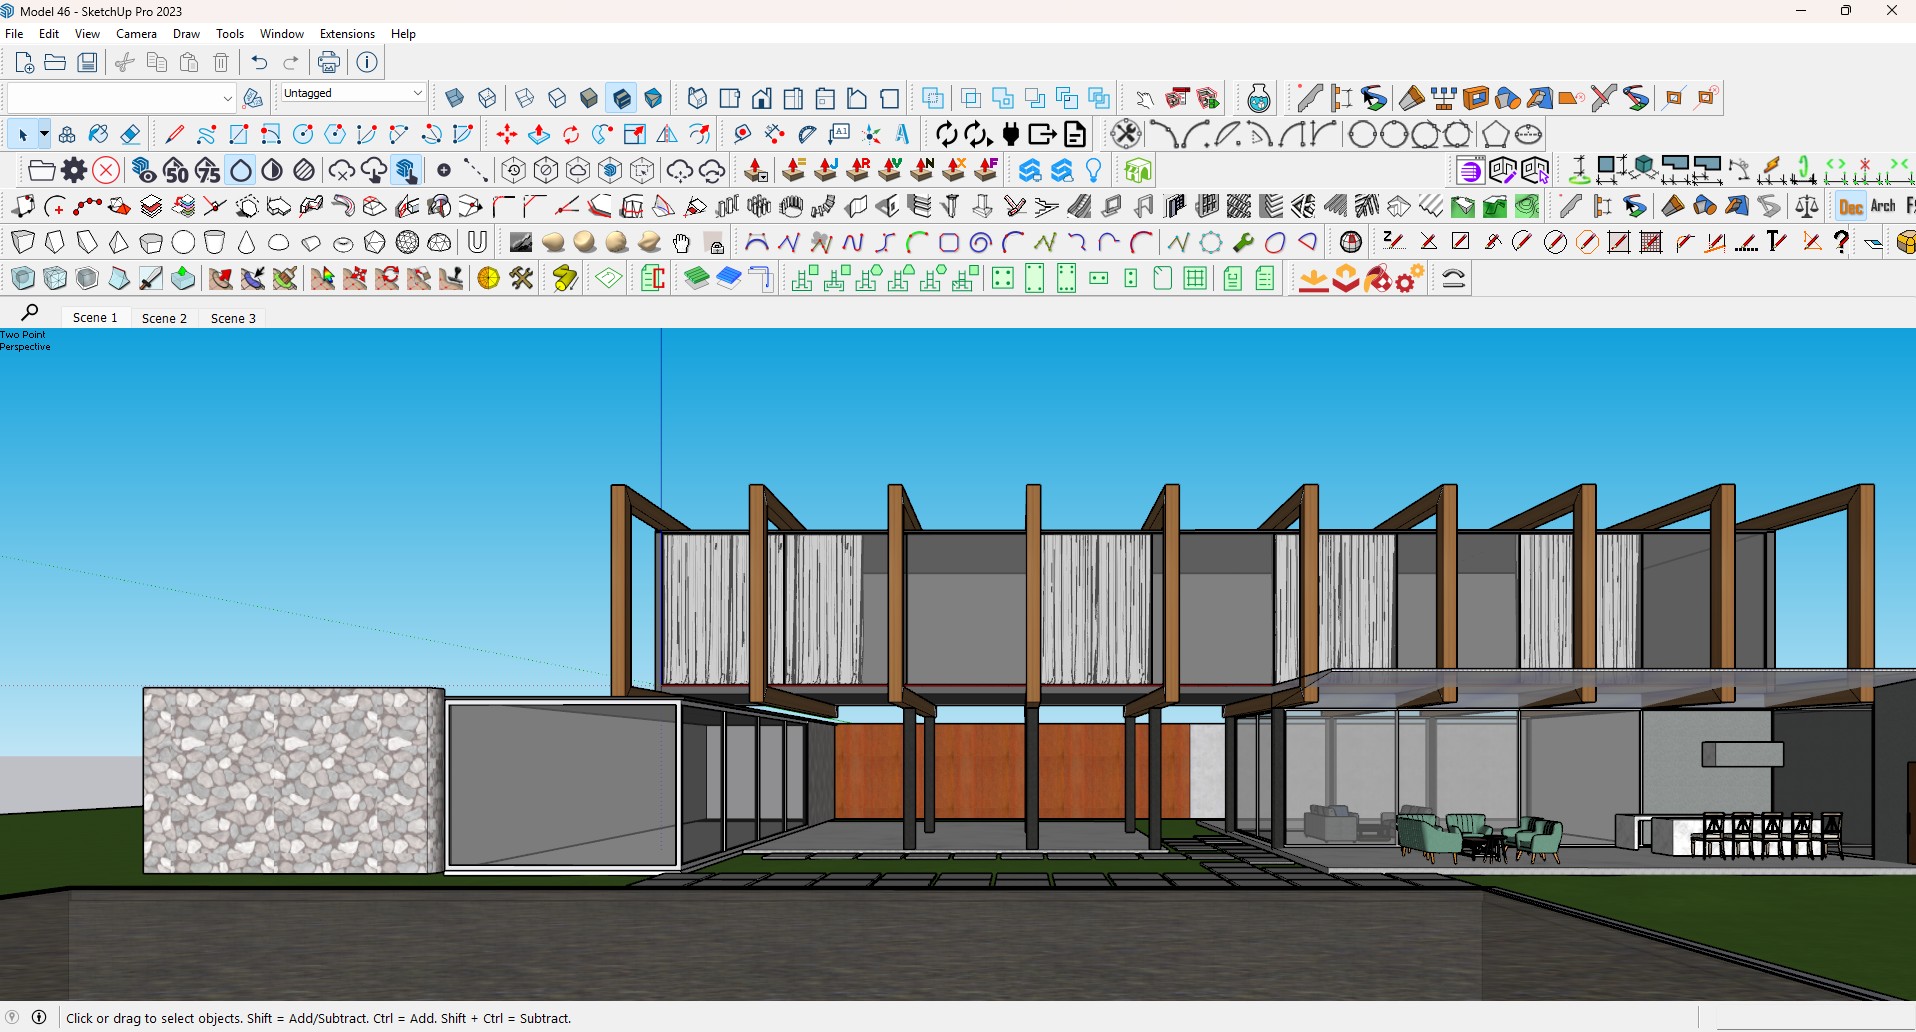Image resolution: width=1916 pixels, height=1032 pixels.
Task: Click the status bar info circle icon
Action: [39, 1017]
